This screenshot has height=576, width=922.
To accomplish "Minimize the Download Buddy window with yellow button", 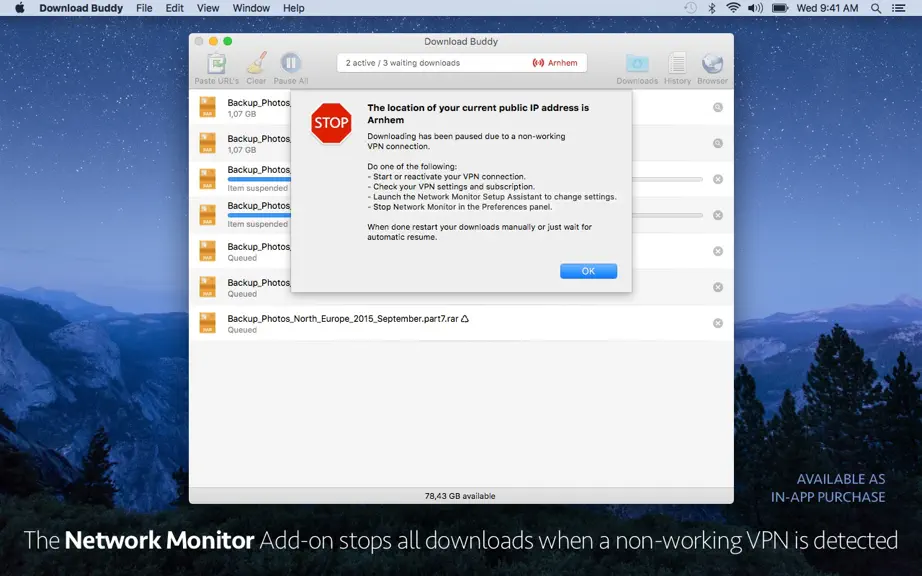I will (x=213, y=41).
